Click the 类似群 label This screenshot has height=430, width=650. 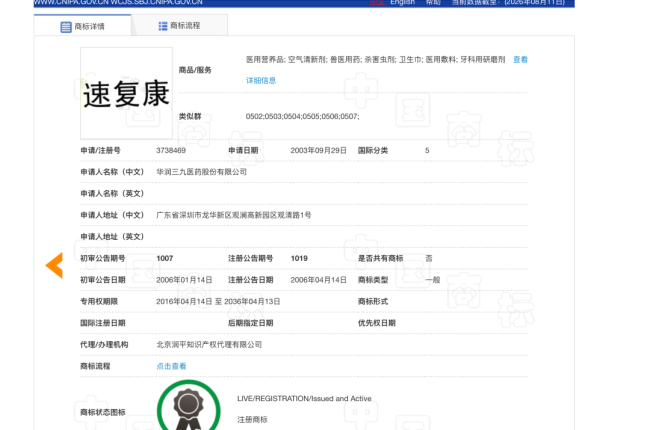[x=190, y=117]
